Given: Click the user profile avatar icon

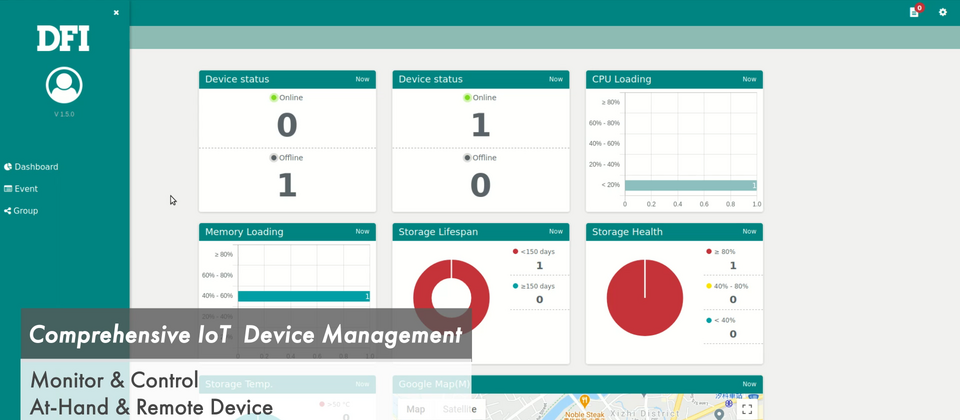Looking at the screenshot, I should pos(64,85).
